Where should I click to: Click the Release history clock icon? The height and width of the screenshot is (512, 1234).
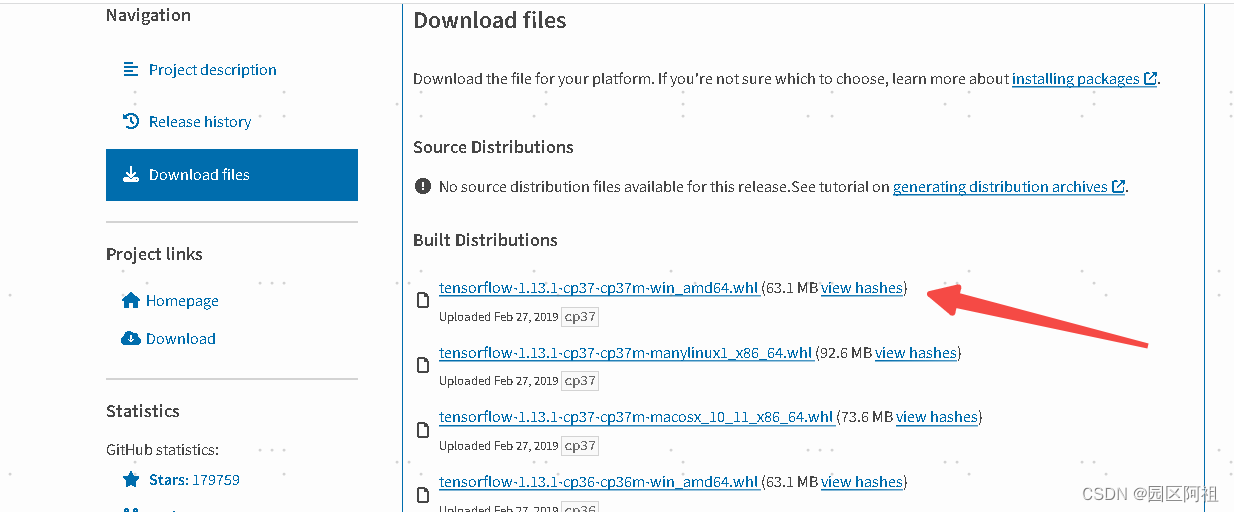[x=131, y=122]
